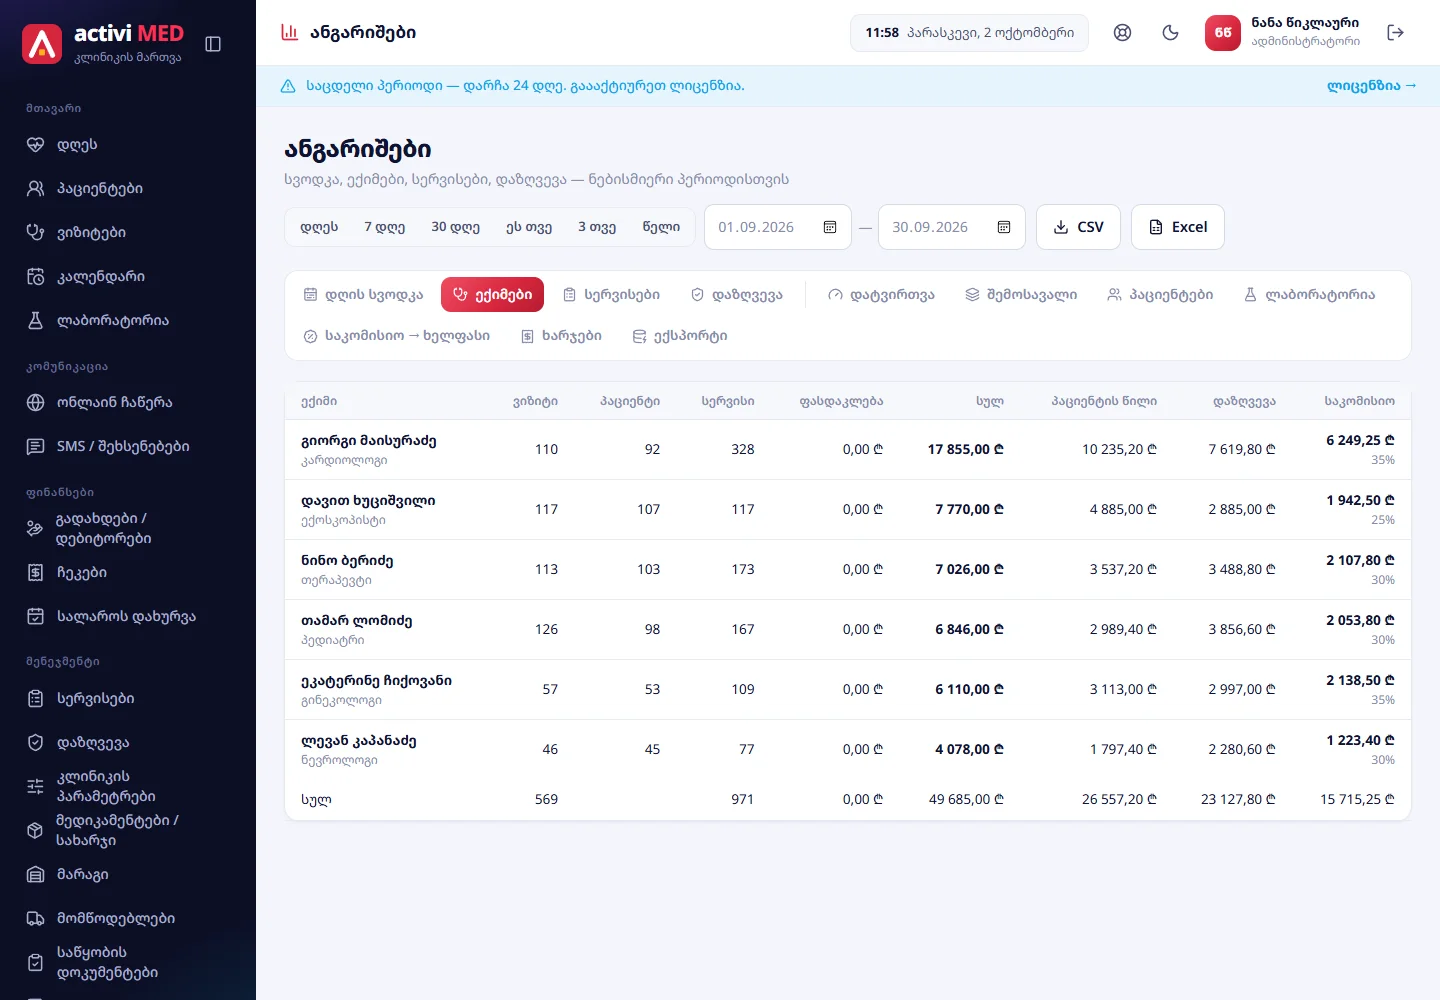Open კალენდარი in the sidebar
Viewport: 1440px width, 1000px height.
(x=128, y=277)
